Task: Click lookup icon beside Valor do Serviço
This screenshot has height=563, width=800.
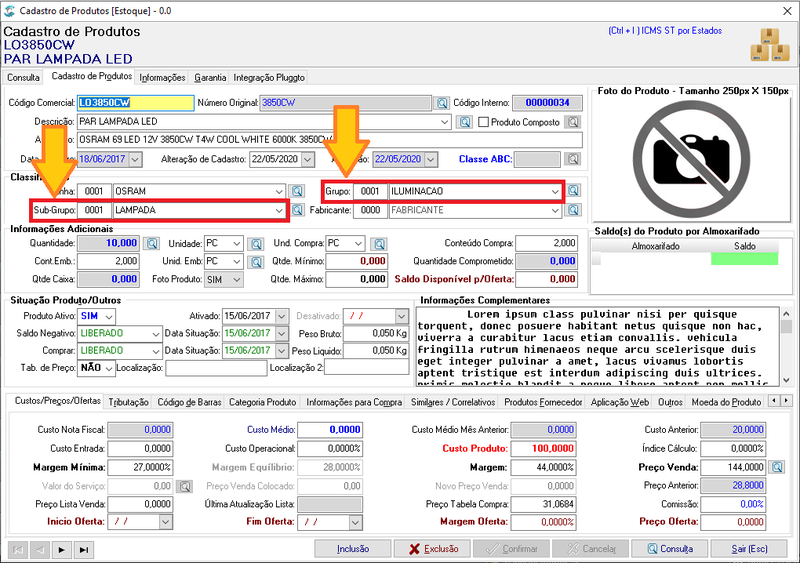Action: (x=185, y=486)
